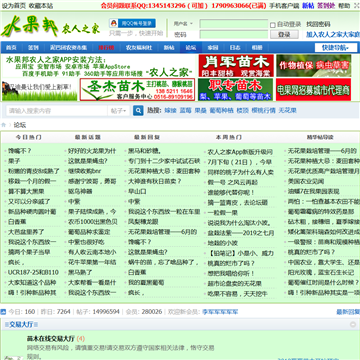
Task: Open 农友福利社 in the navigation bar
Action: point(139,48)
